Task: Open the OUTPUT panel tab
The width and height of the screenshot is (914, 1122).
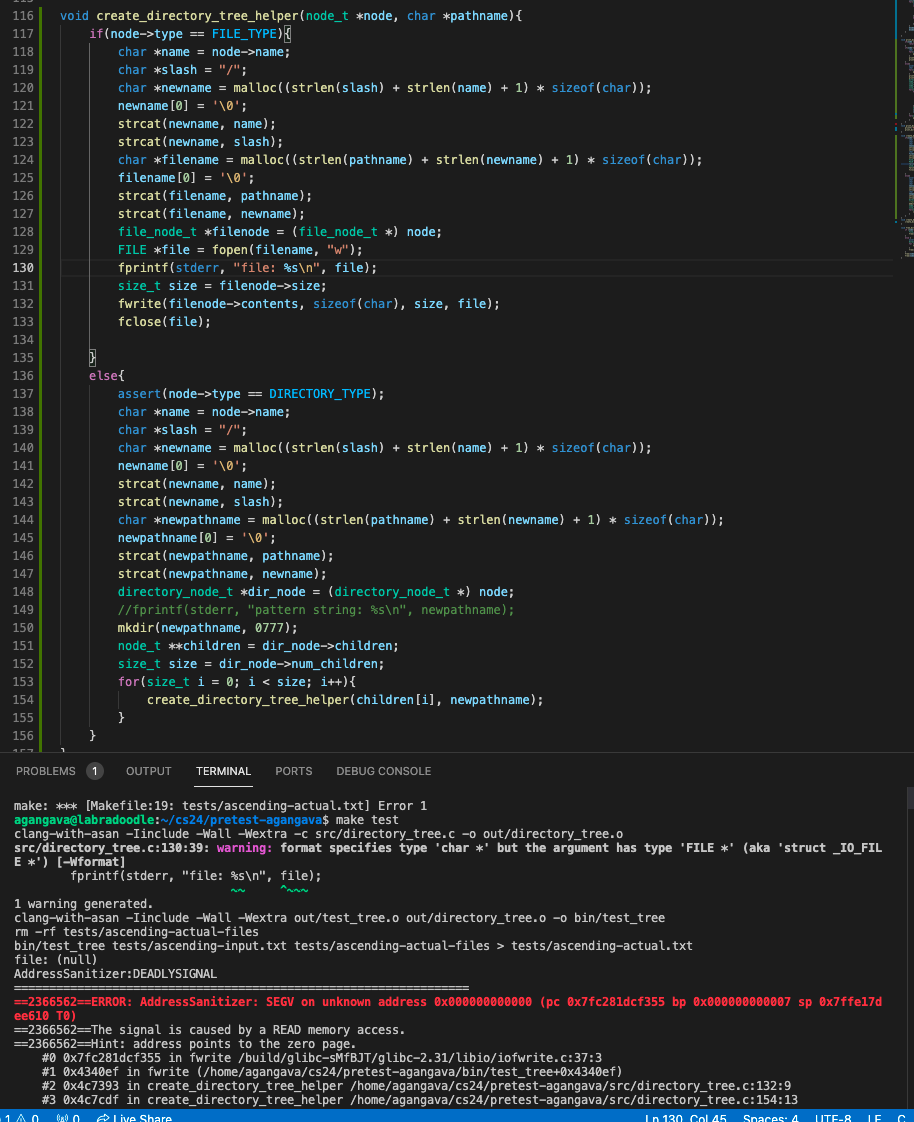Action: point(148,771)
